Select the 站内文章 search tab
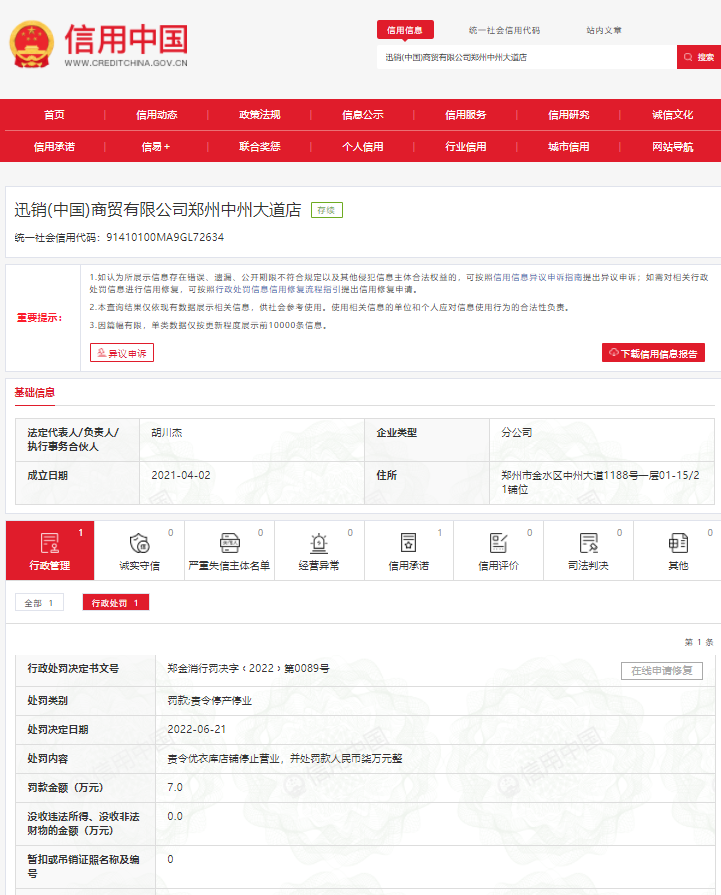The height and width of the screenshot is (895, 721). coord(604,30)
